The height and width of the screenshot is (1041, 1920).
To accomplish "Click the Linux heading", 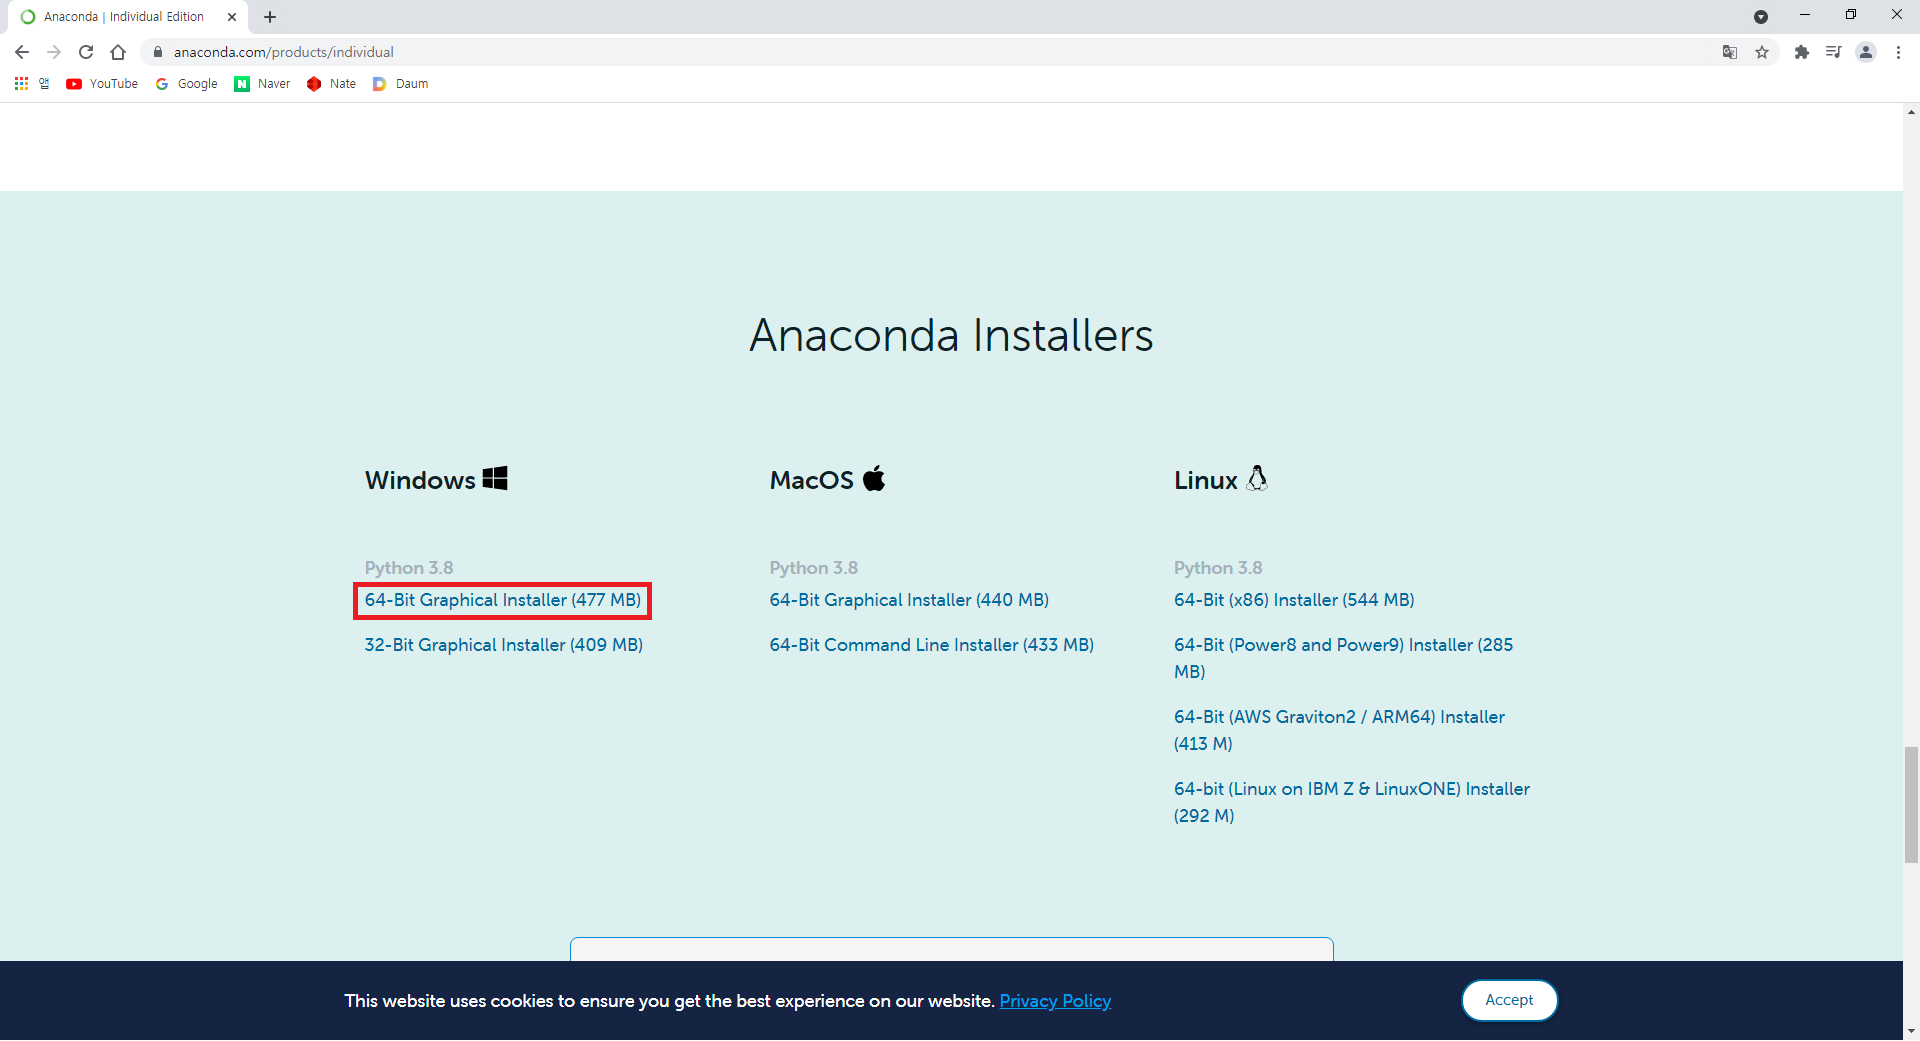I will tap(1205, 480).
